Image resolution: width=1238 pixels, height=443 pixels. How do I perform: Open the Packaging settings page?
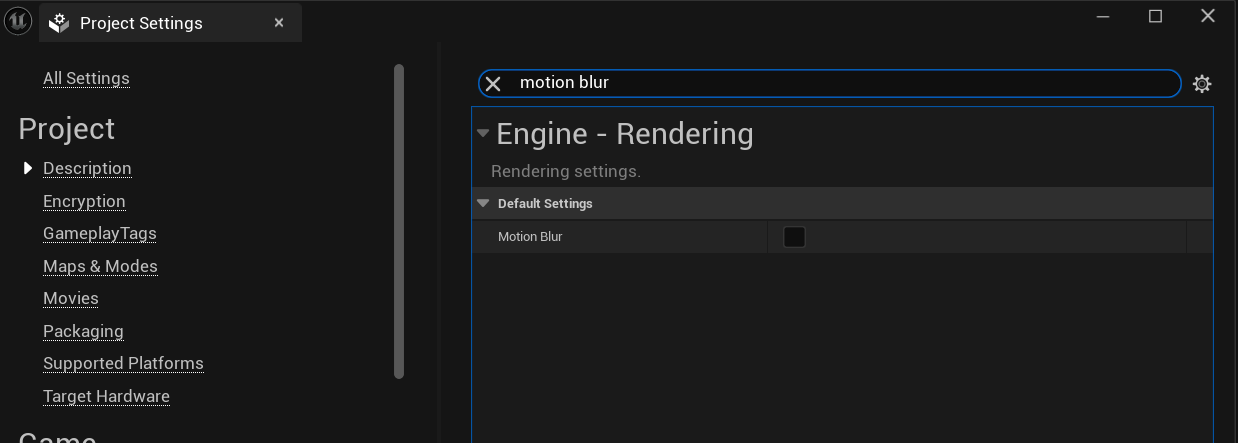[x=83, y=331]
